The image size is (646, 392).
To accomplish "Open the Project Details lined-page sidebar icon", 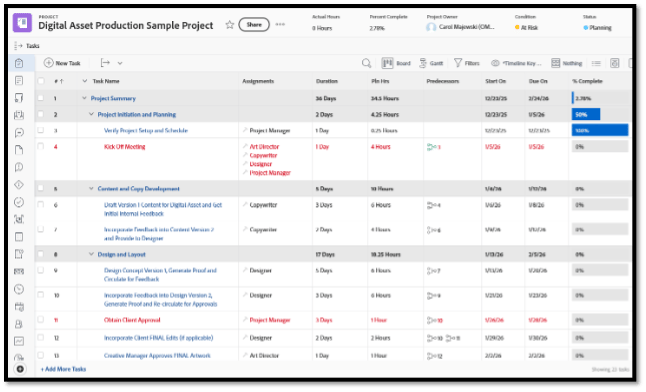I will (x=19, y=80).
